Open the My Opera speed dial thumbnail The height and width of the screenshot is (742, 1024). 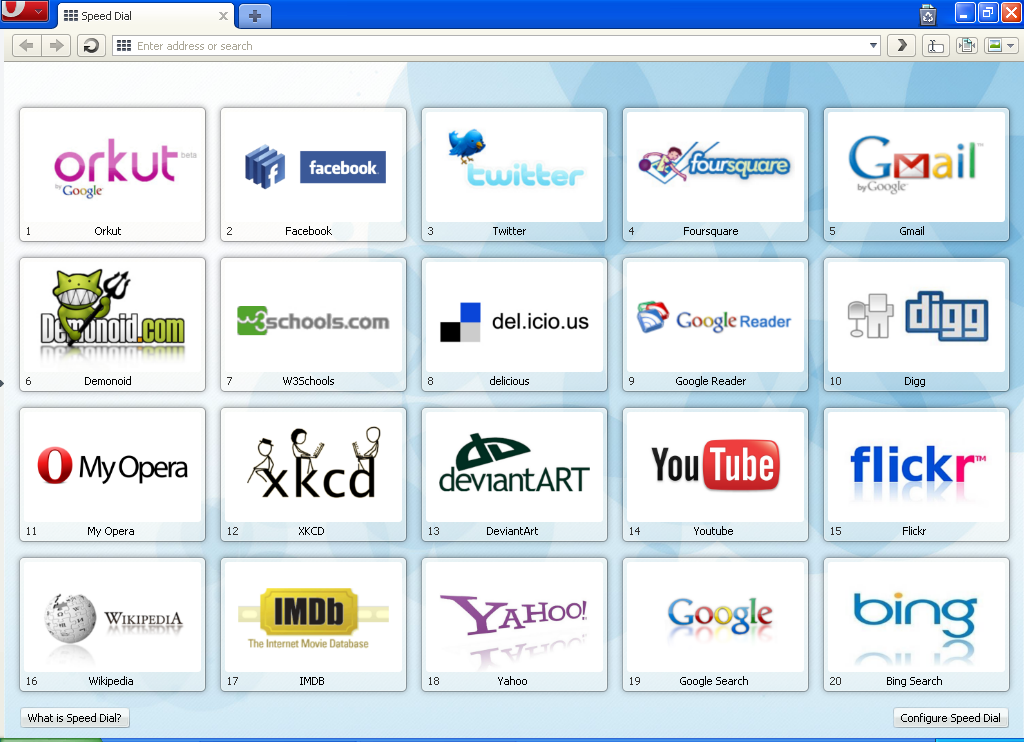tap(112, 475)
